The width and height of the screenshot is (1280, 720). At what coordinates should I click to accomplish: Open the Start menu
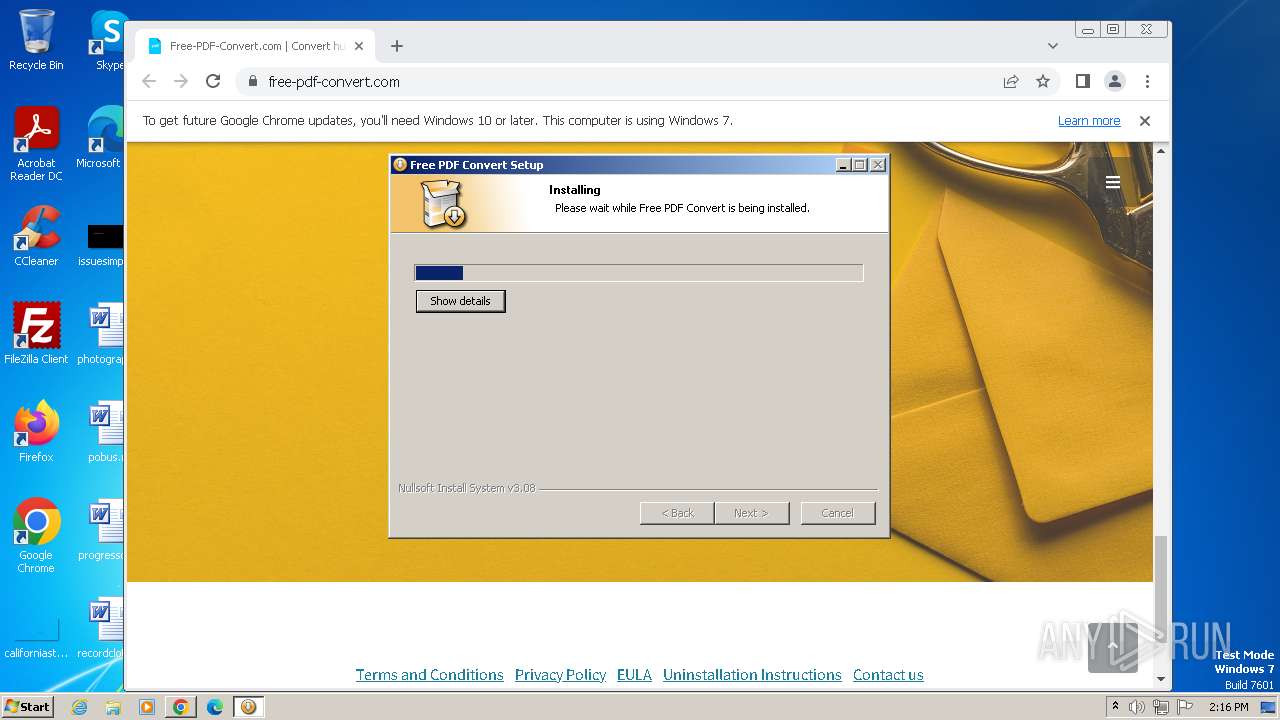click(27, 707)
